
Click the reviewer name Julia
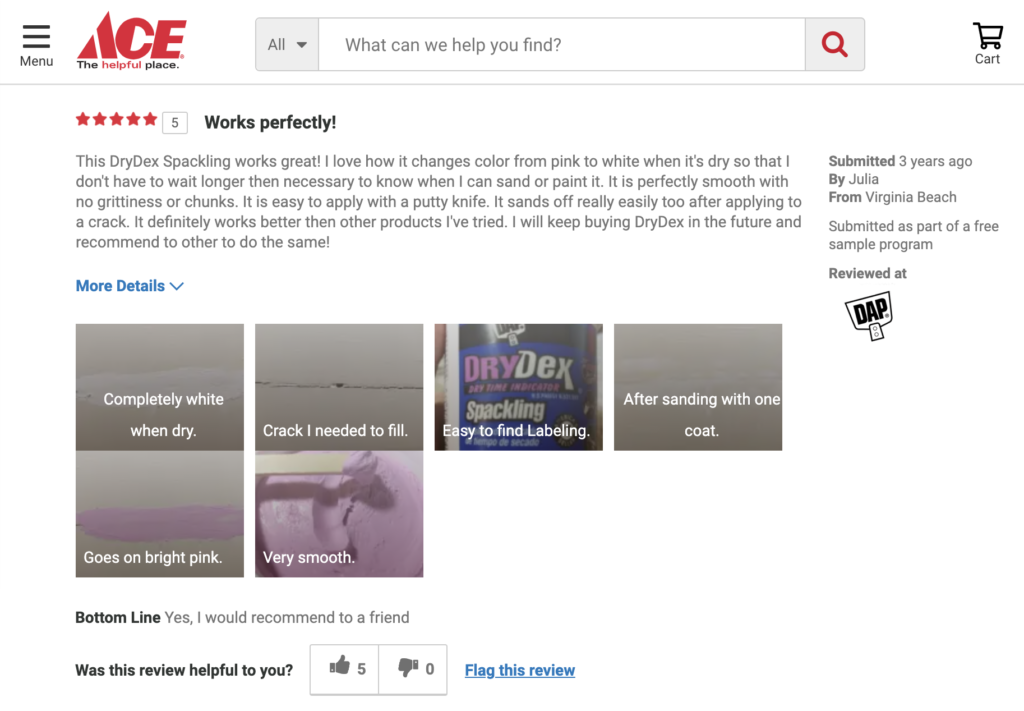pos(863,180)
